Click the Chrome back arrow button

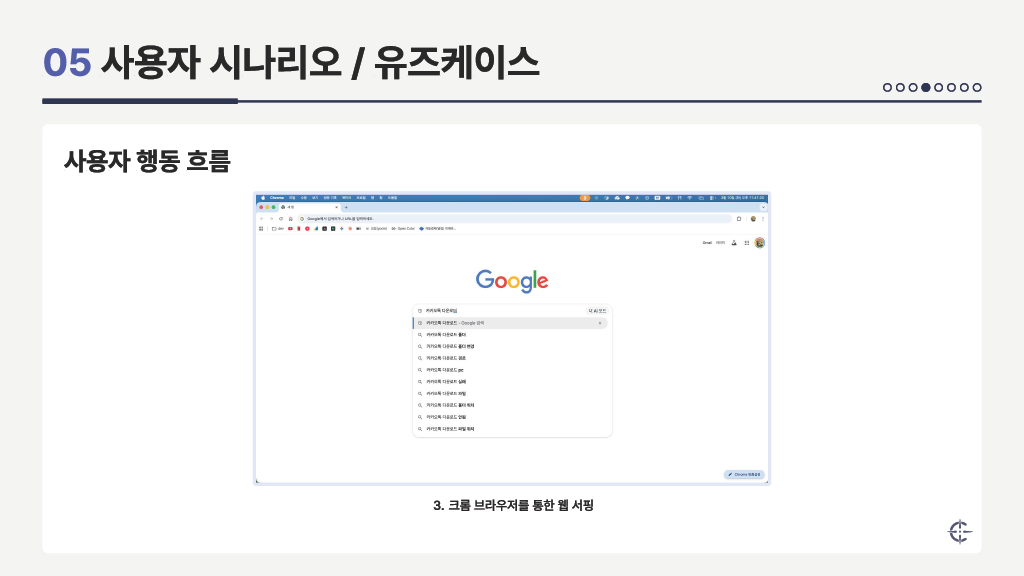[x=261, y=218]
